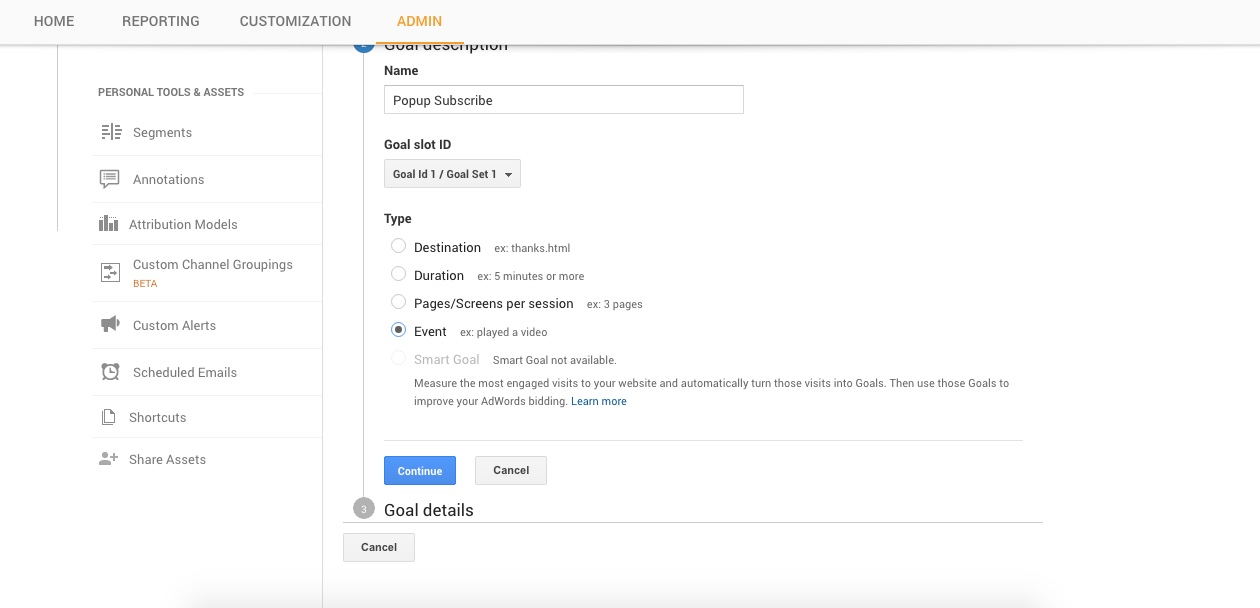Open the Custom Alerts link

pos(174,325)
